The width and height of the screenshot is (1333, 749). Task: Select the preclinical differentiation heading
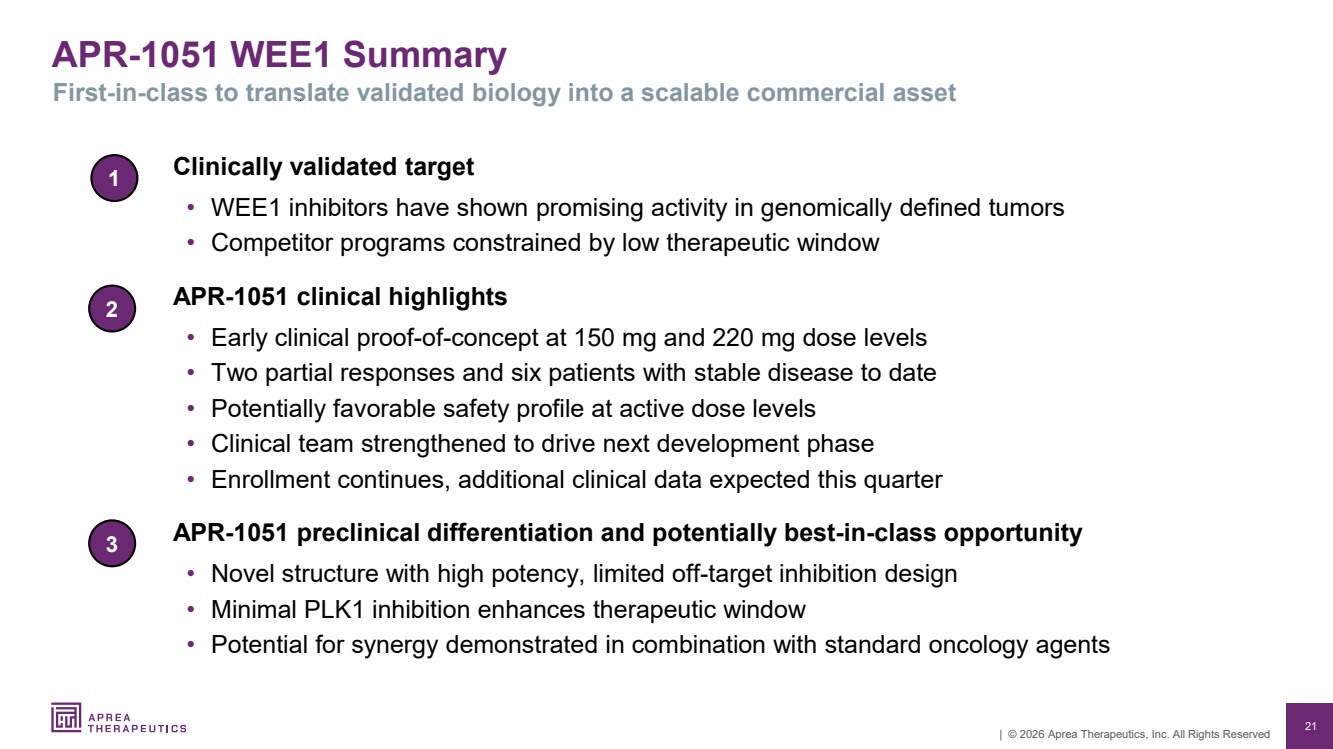tap(627, 533)
